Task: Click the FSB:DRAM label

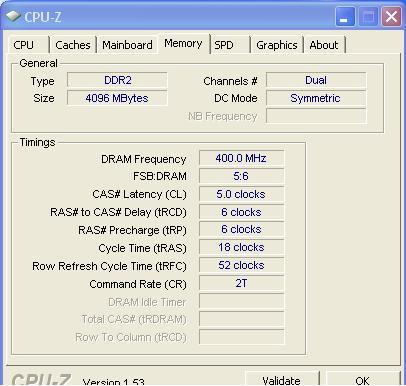Action: click(x=160, y=176)
